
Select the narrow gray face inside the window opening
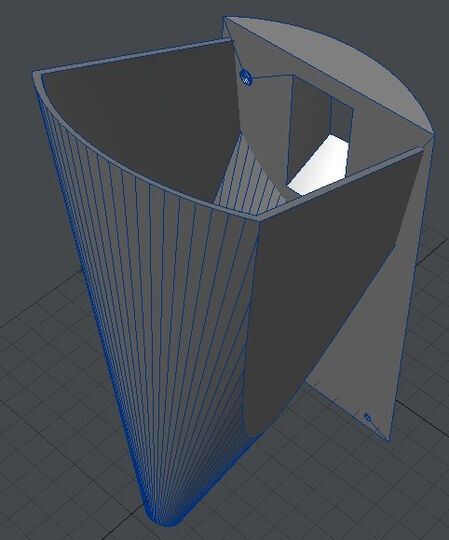pyautogui.click(x=342, y=121)
